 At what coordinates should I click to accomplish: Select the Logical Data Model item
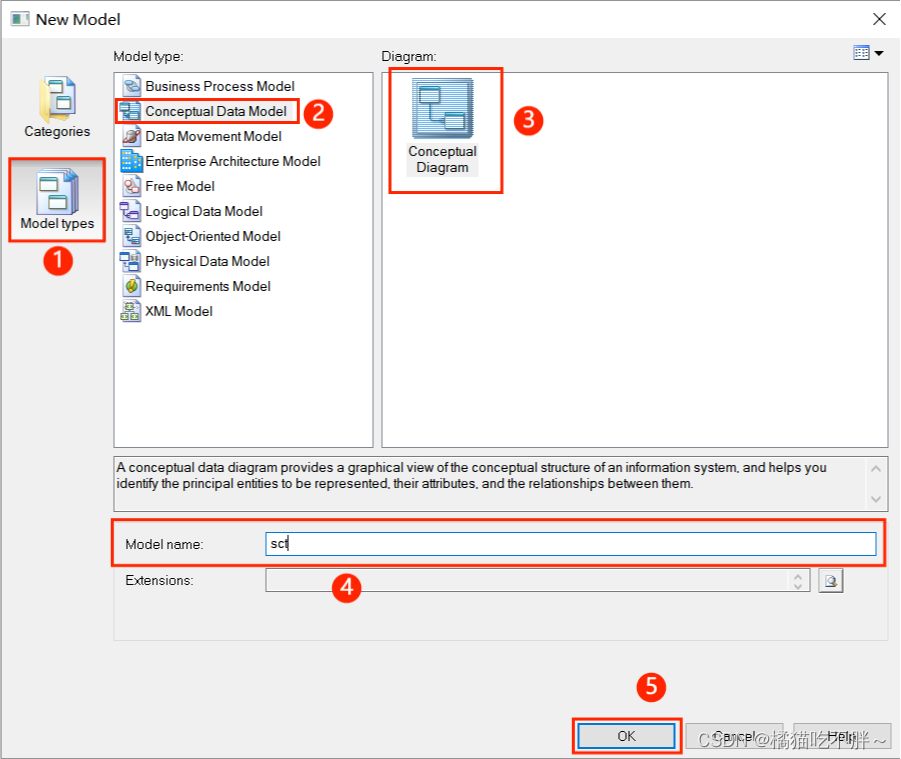click(x=203, y=211)
